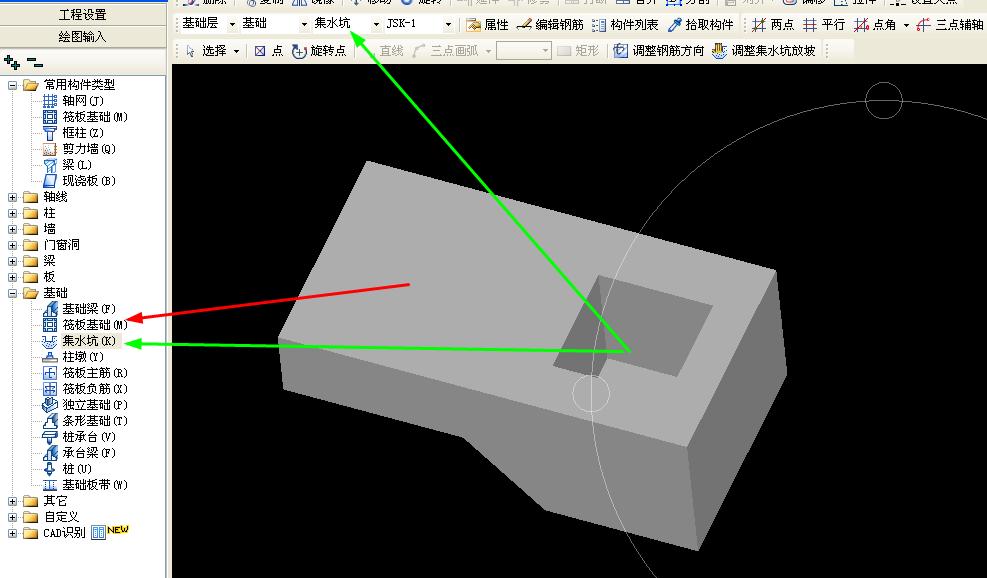Select 基础板带(W) foundation strip item
Viewport: 987px width, 578px height.
point(86,485)
